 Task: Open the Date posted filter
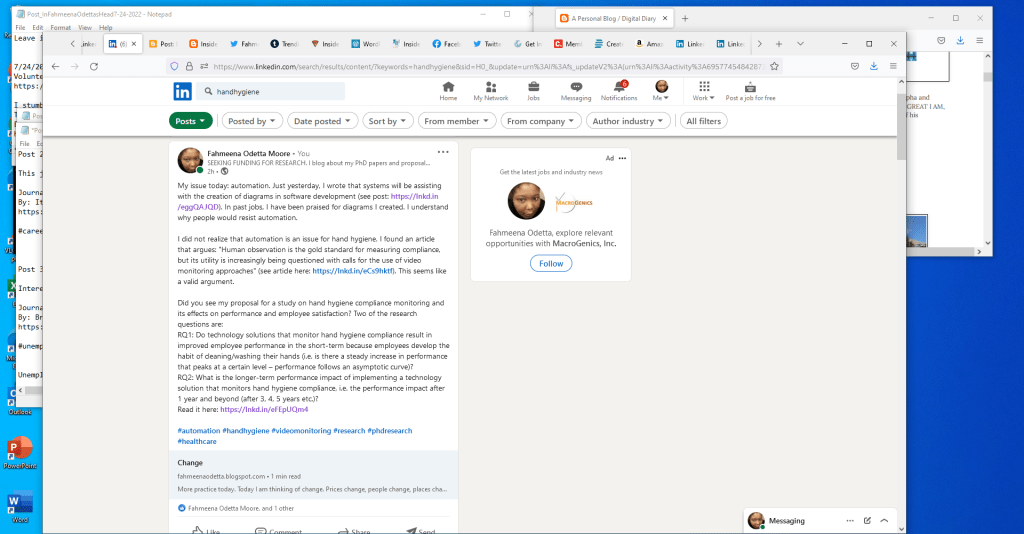pyautogui.click(x=322, y=121)
